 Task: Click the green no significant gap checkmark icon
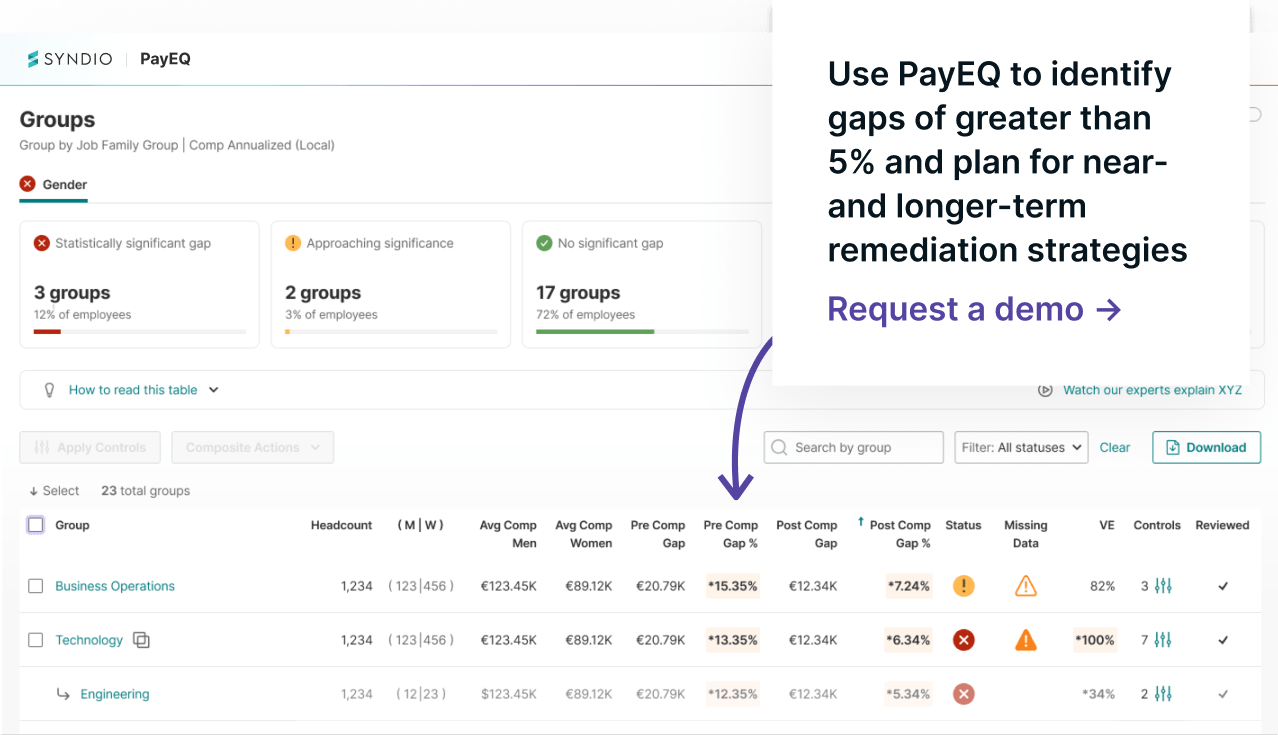(x=544, y=243)
